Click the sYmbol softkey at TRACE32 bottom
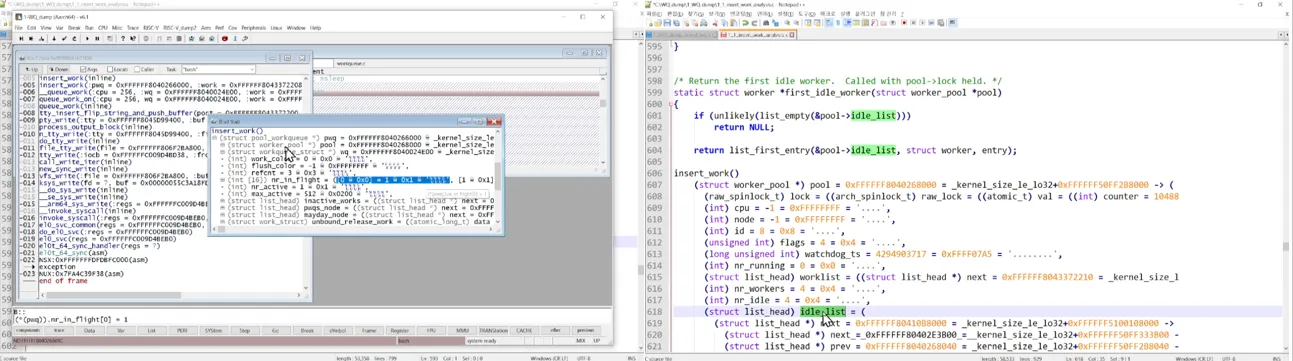 click(x=338, y=330)
